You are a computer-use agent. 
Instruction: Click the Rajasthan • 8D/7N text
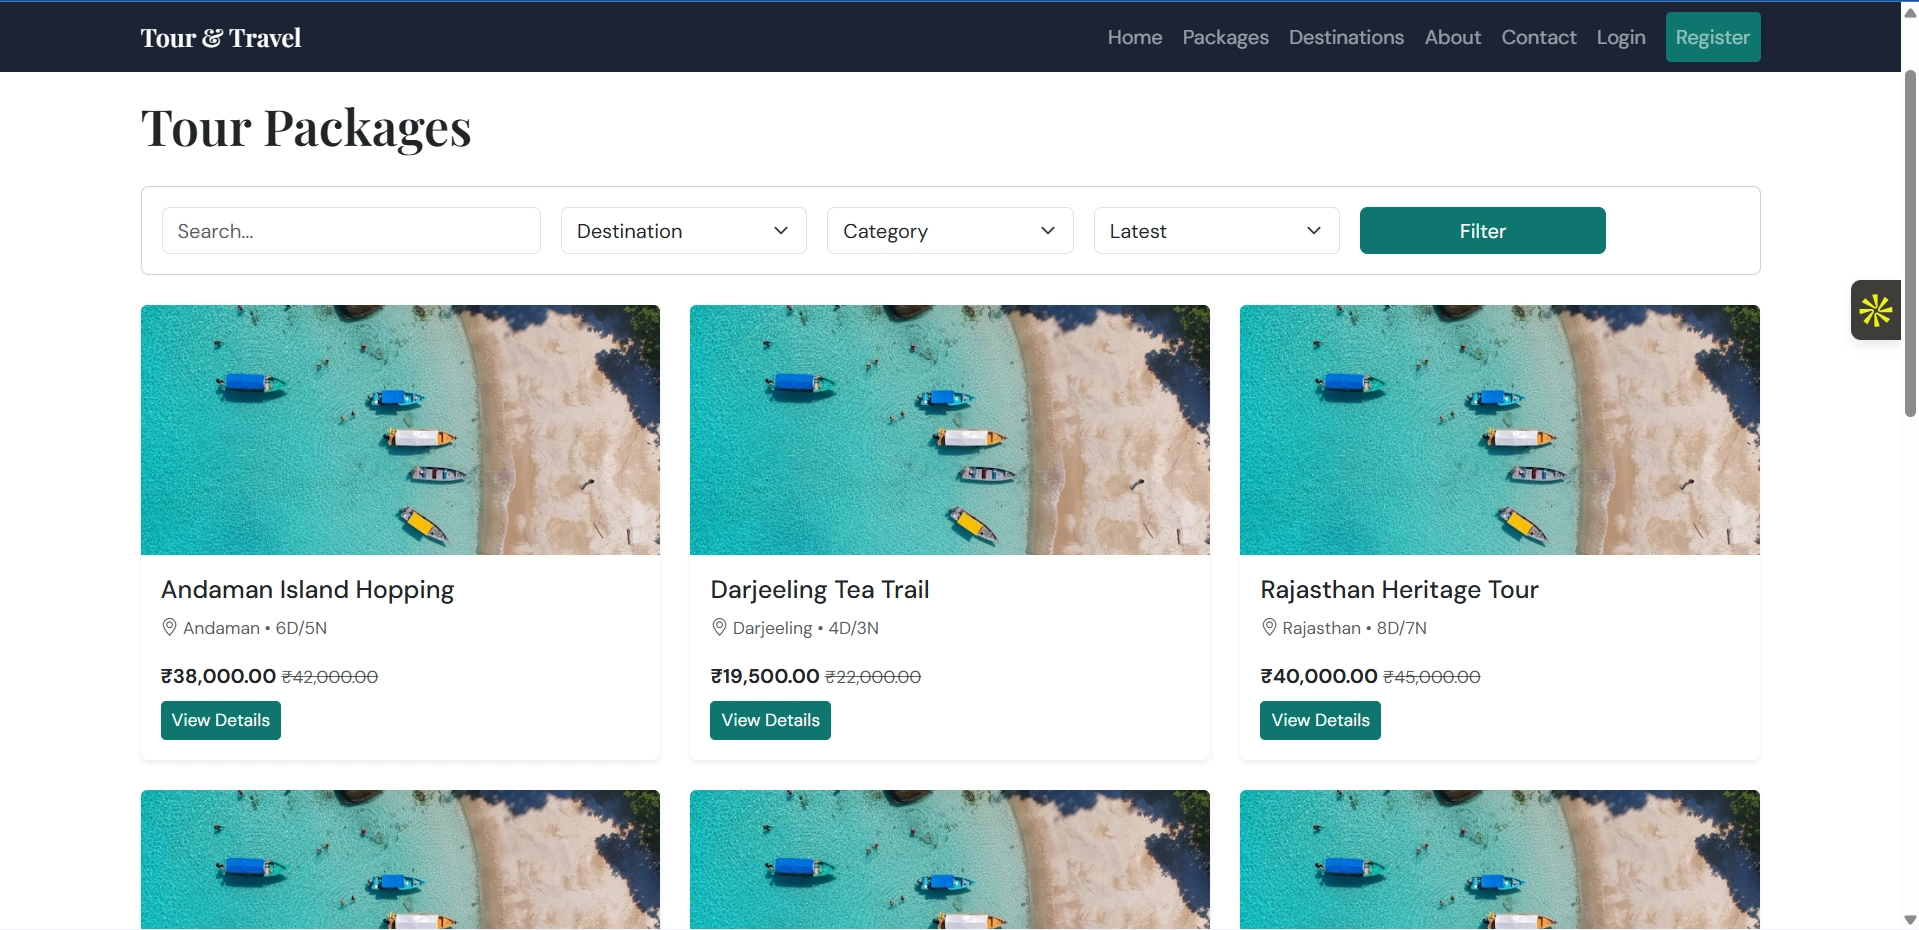pyautogui.click(x=1355, y=628)
